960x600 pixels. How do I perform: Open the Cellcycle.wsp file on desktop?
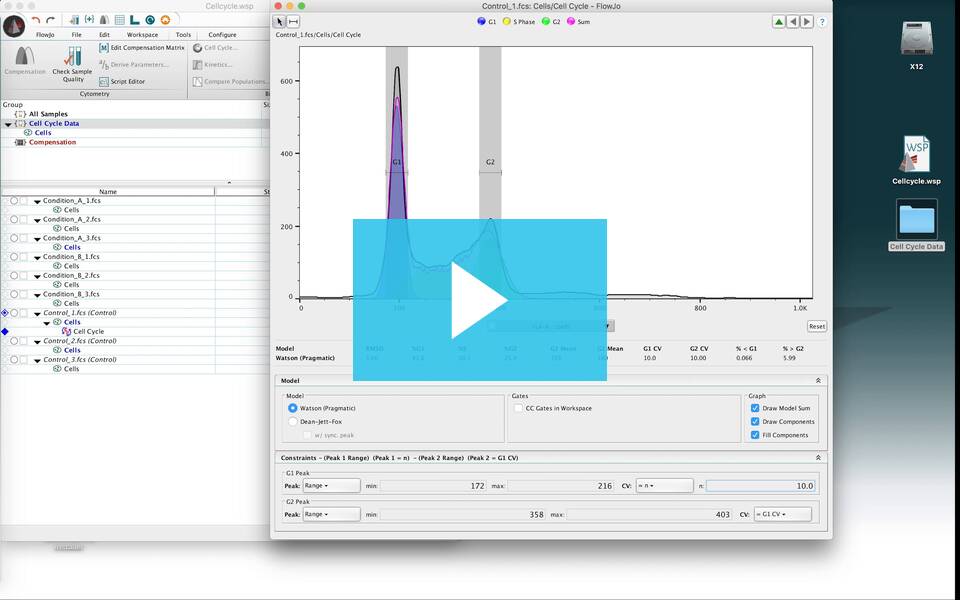[917, 154]
